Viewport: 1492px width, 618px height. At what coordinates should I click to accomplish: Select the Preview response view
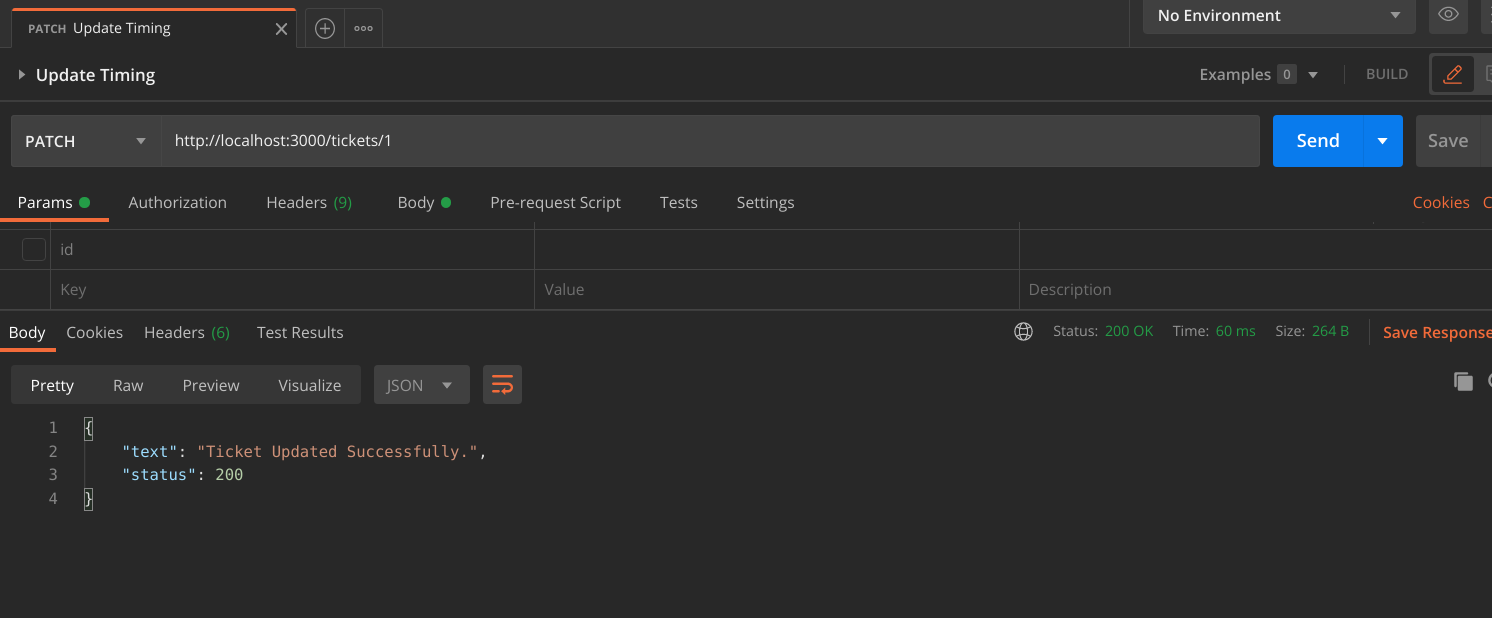tap(211, 385)
